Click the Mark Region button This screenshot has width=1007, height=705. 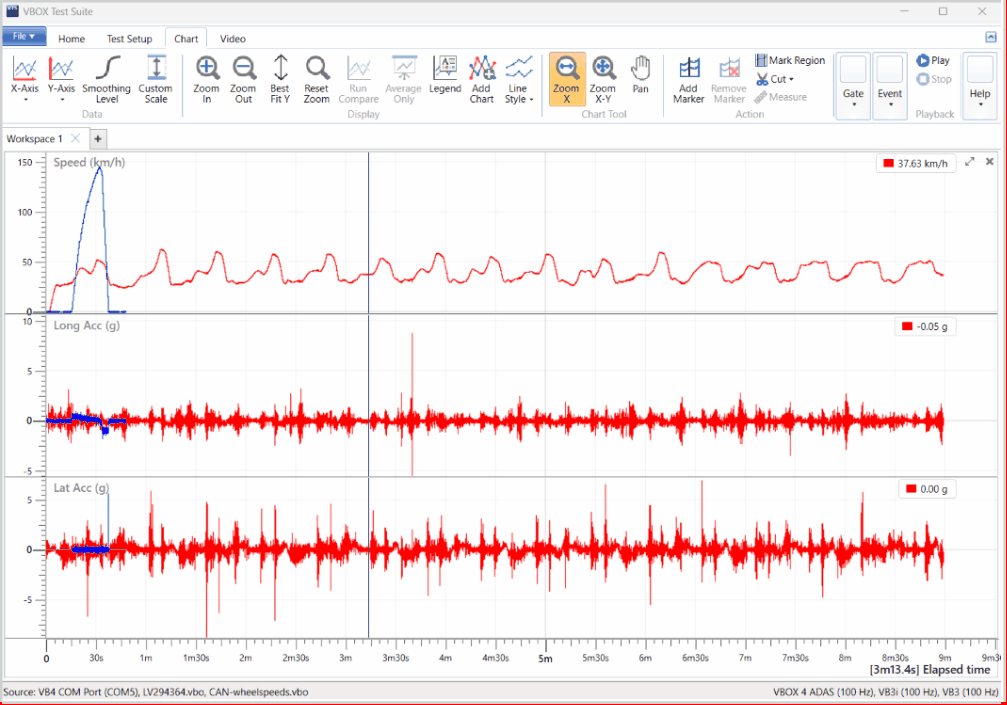tap(790, 61)
